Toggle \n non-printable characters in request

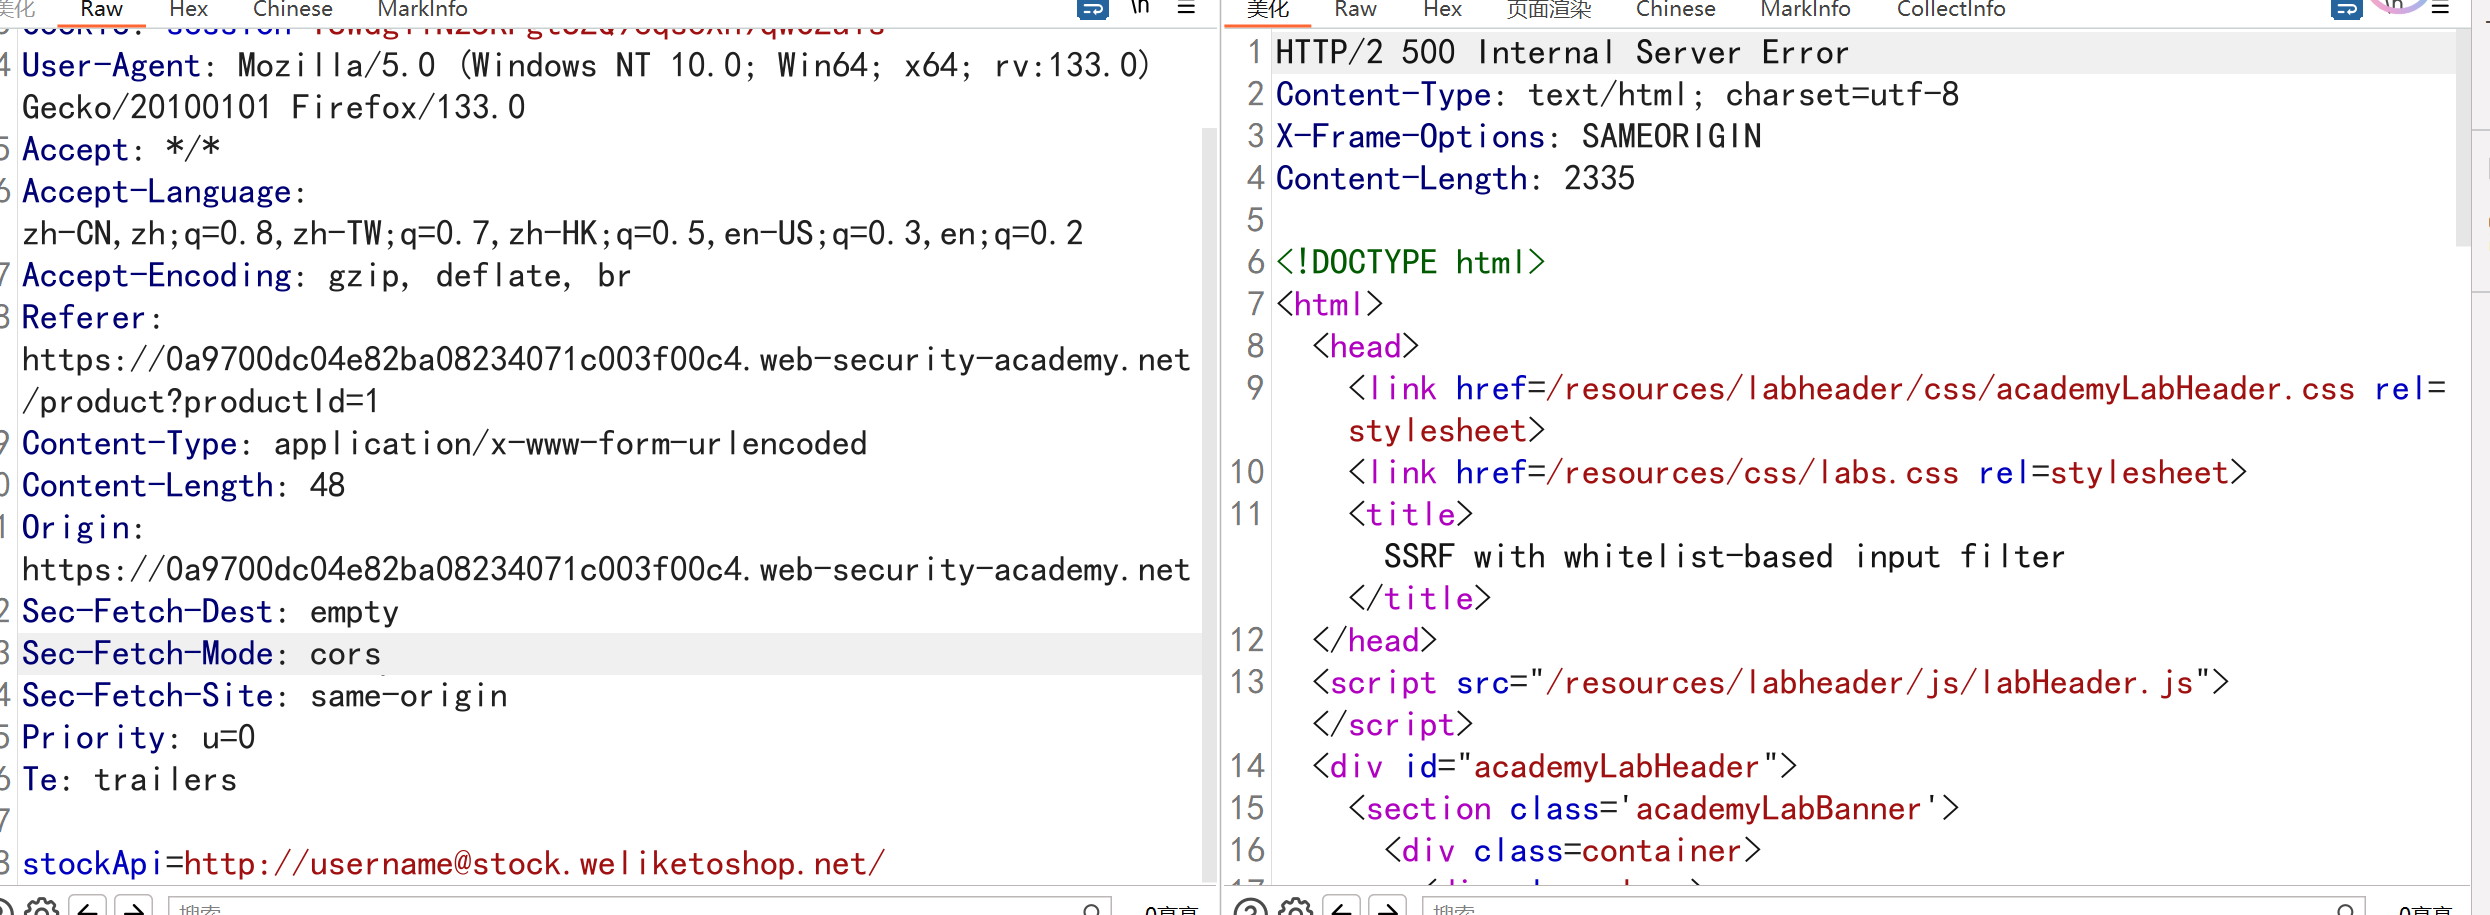coord(1140,8)
